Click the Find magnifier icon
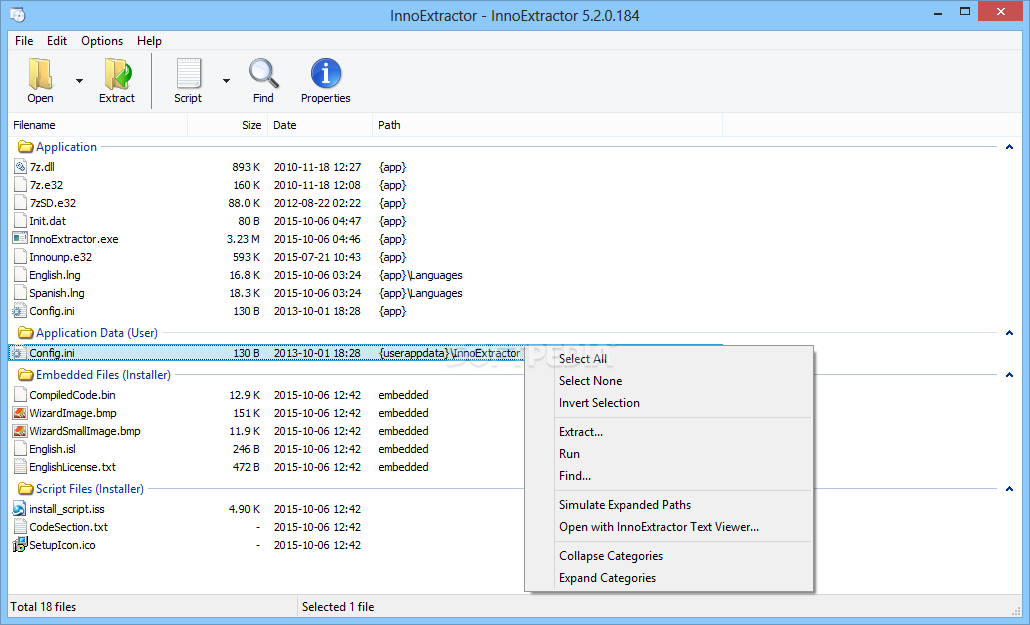1030x625 pixels. (263, 74)
